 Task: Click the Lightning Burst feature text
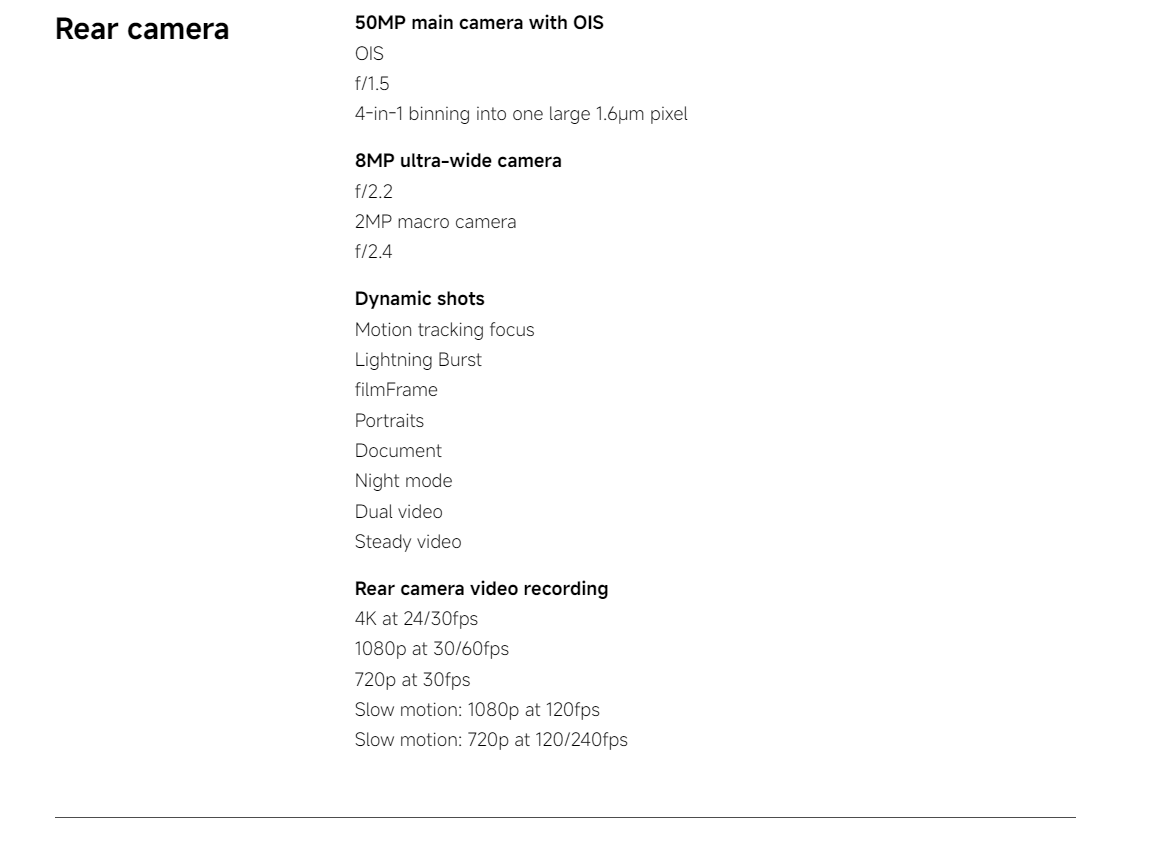tap(418, 360)
